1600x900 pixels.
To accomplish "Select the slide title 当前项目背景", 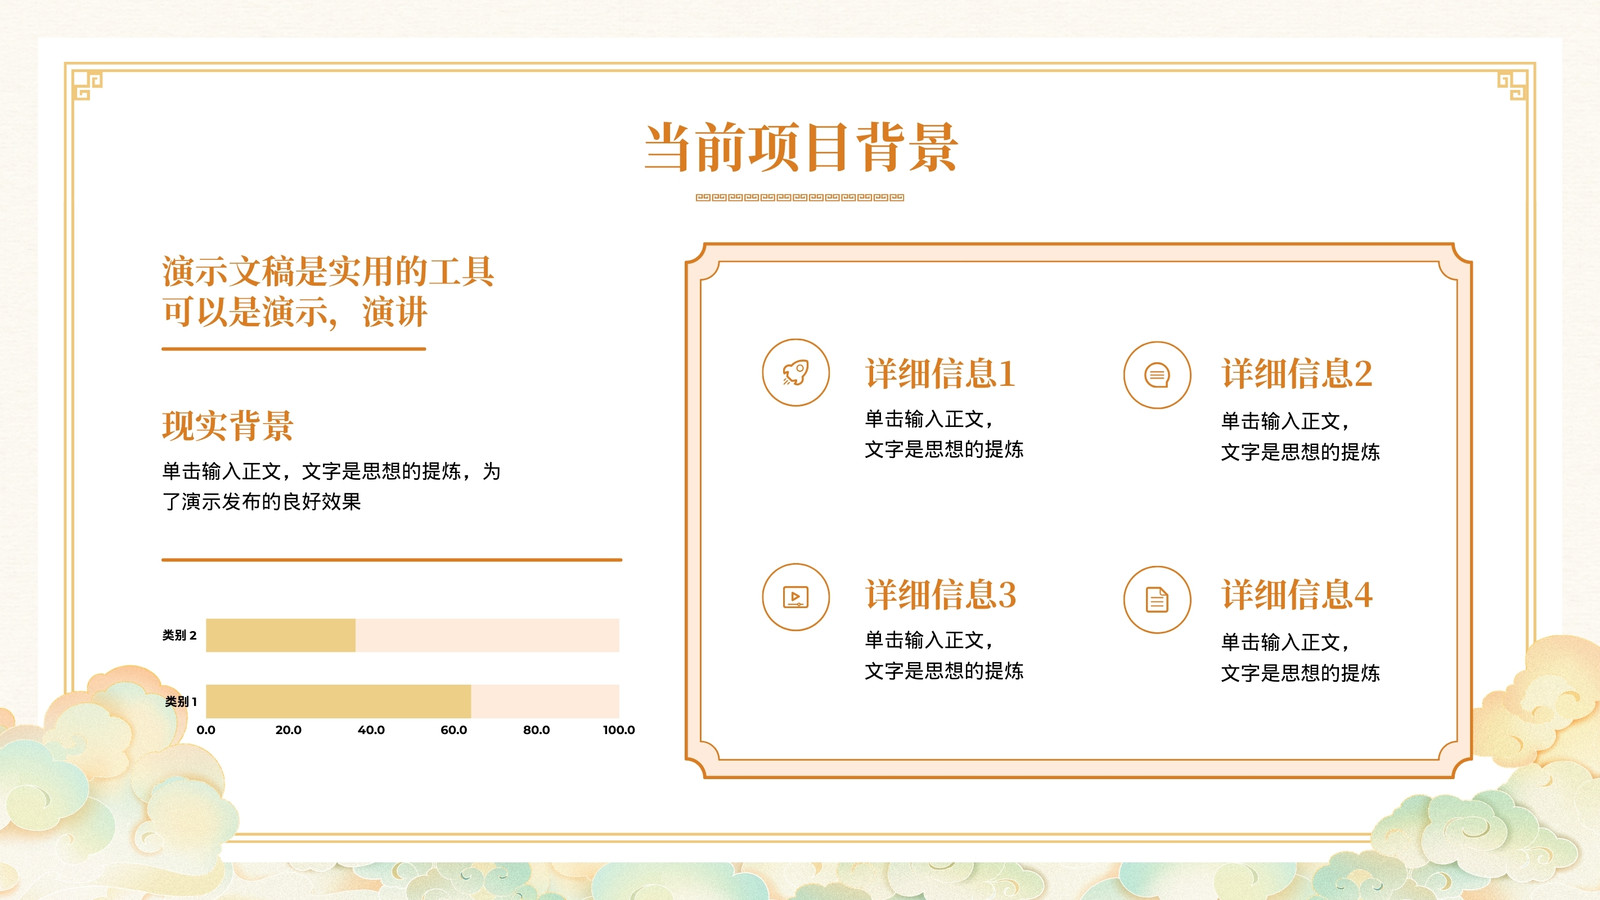I will [801, 148].
